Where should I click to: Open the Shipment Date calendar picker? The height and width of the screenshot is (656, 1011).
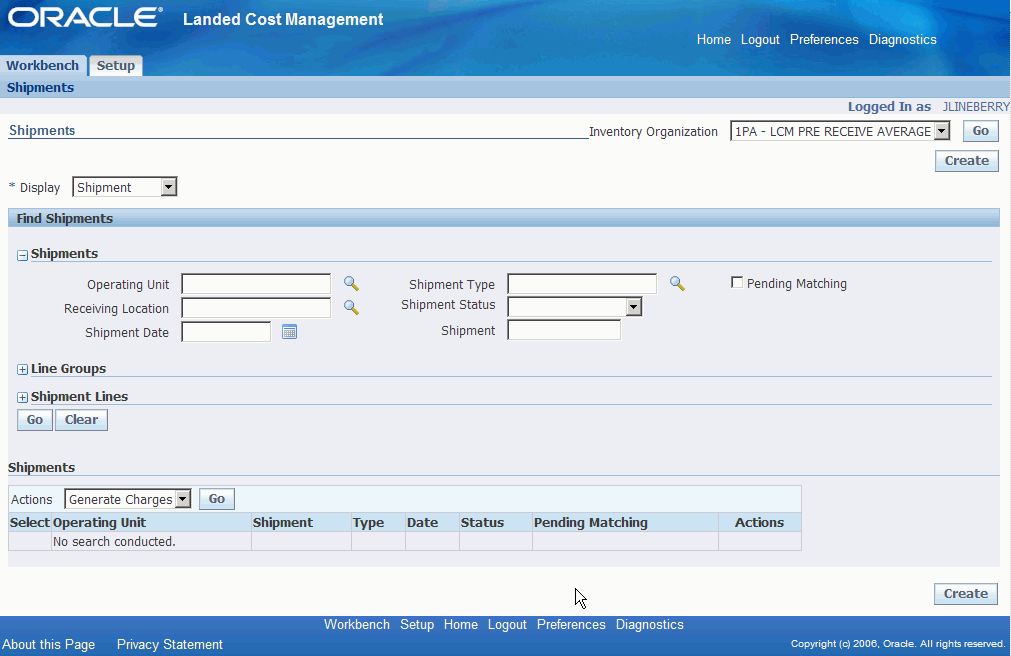tap(290, 332)
